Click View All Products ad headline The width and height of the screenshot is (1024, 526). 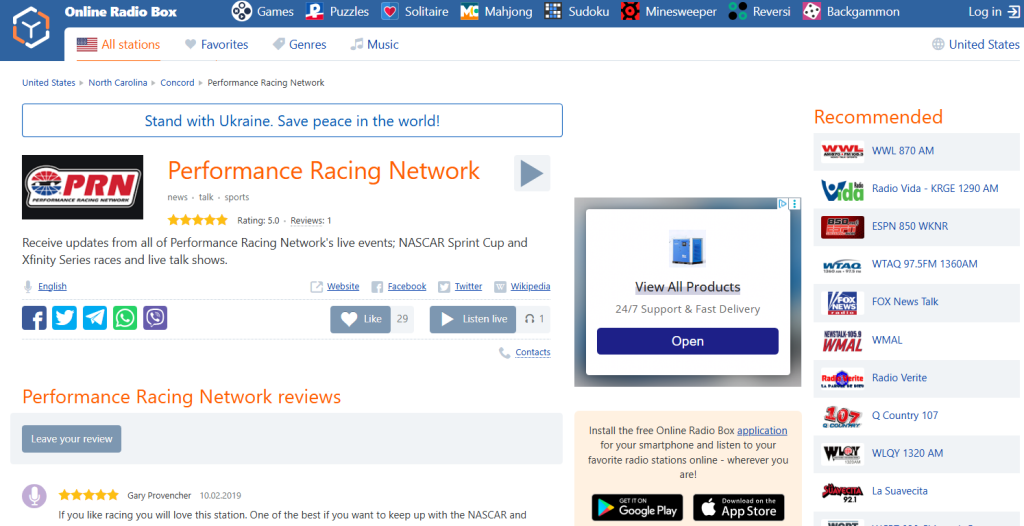(x=688, y=287)
